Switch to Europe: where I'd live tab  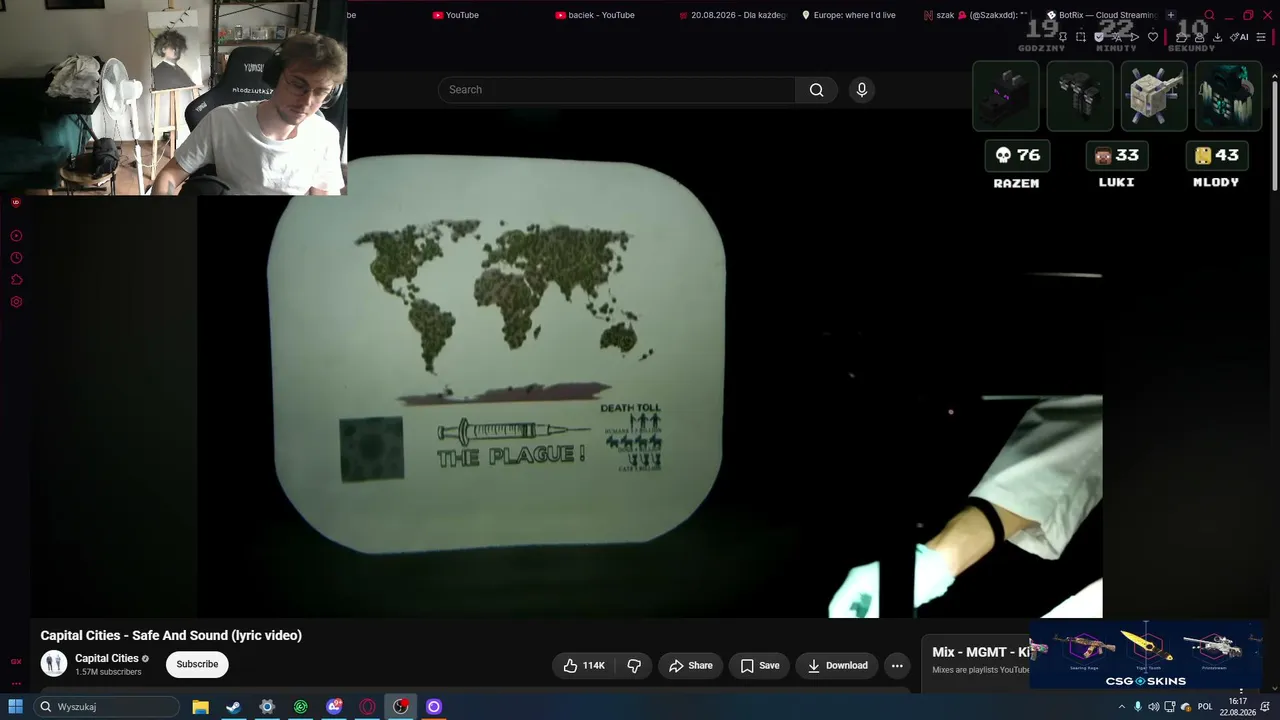pos(848,15)
